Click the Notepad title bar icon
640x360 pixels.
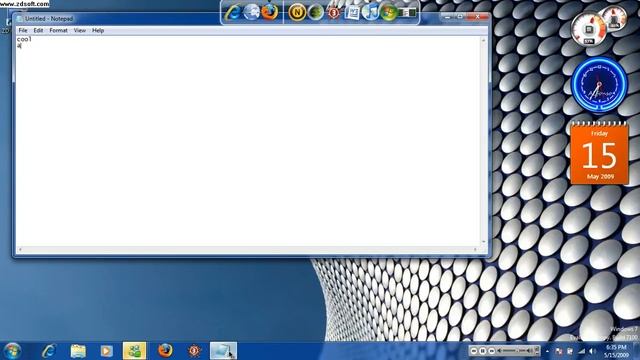pyautogui.click(x=20, y=19)
